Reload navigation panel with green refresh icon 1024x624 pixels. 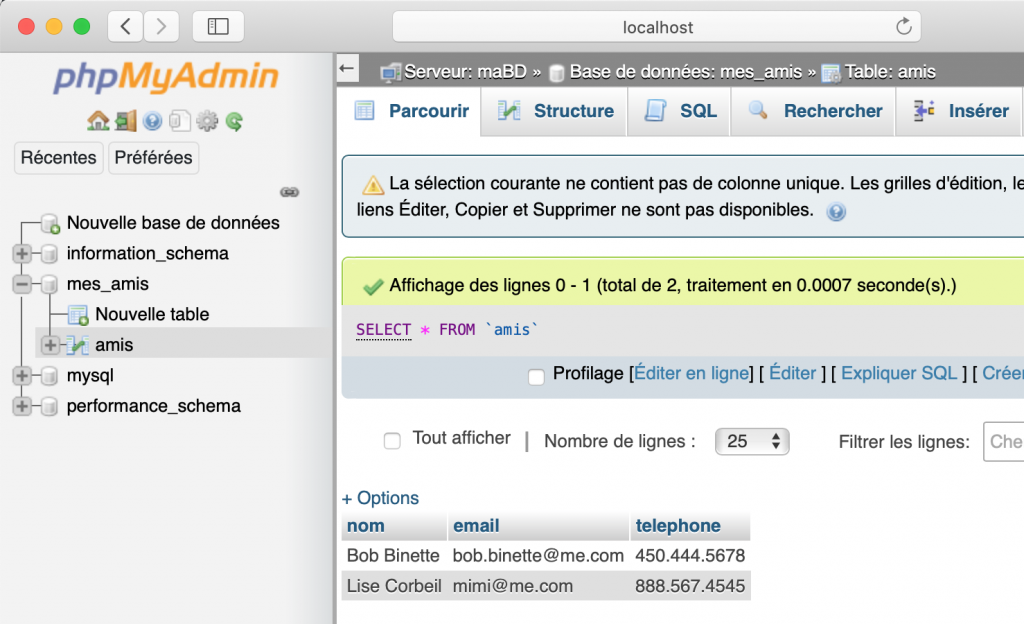[x=234, y=122]
